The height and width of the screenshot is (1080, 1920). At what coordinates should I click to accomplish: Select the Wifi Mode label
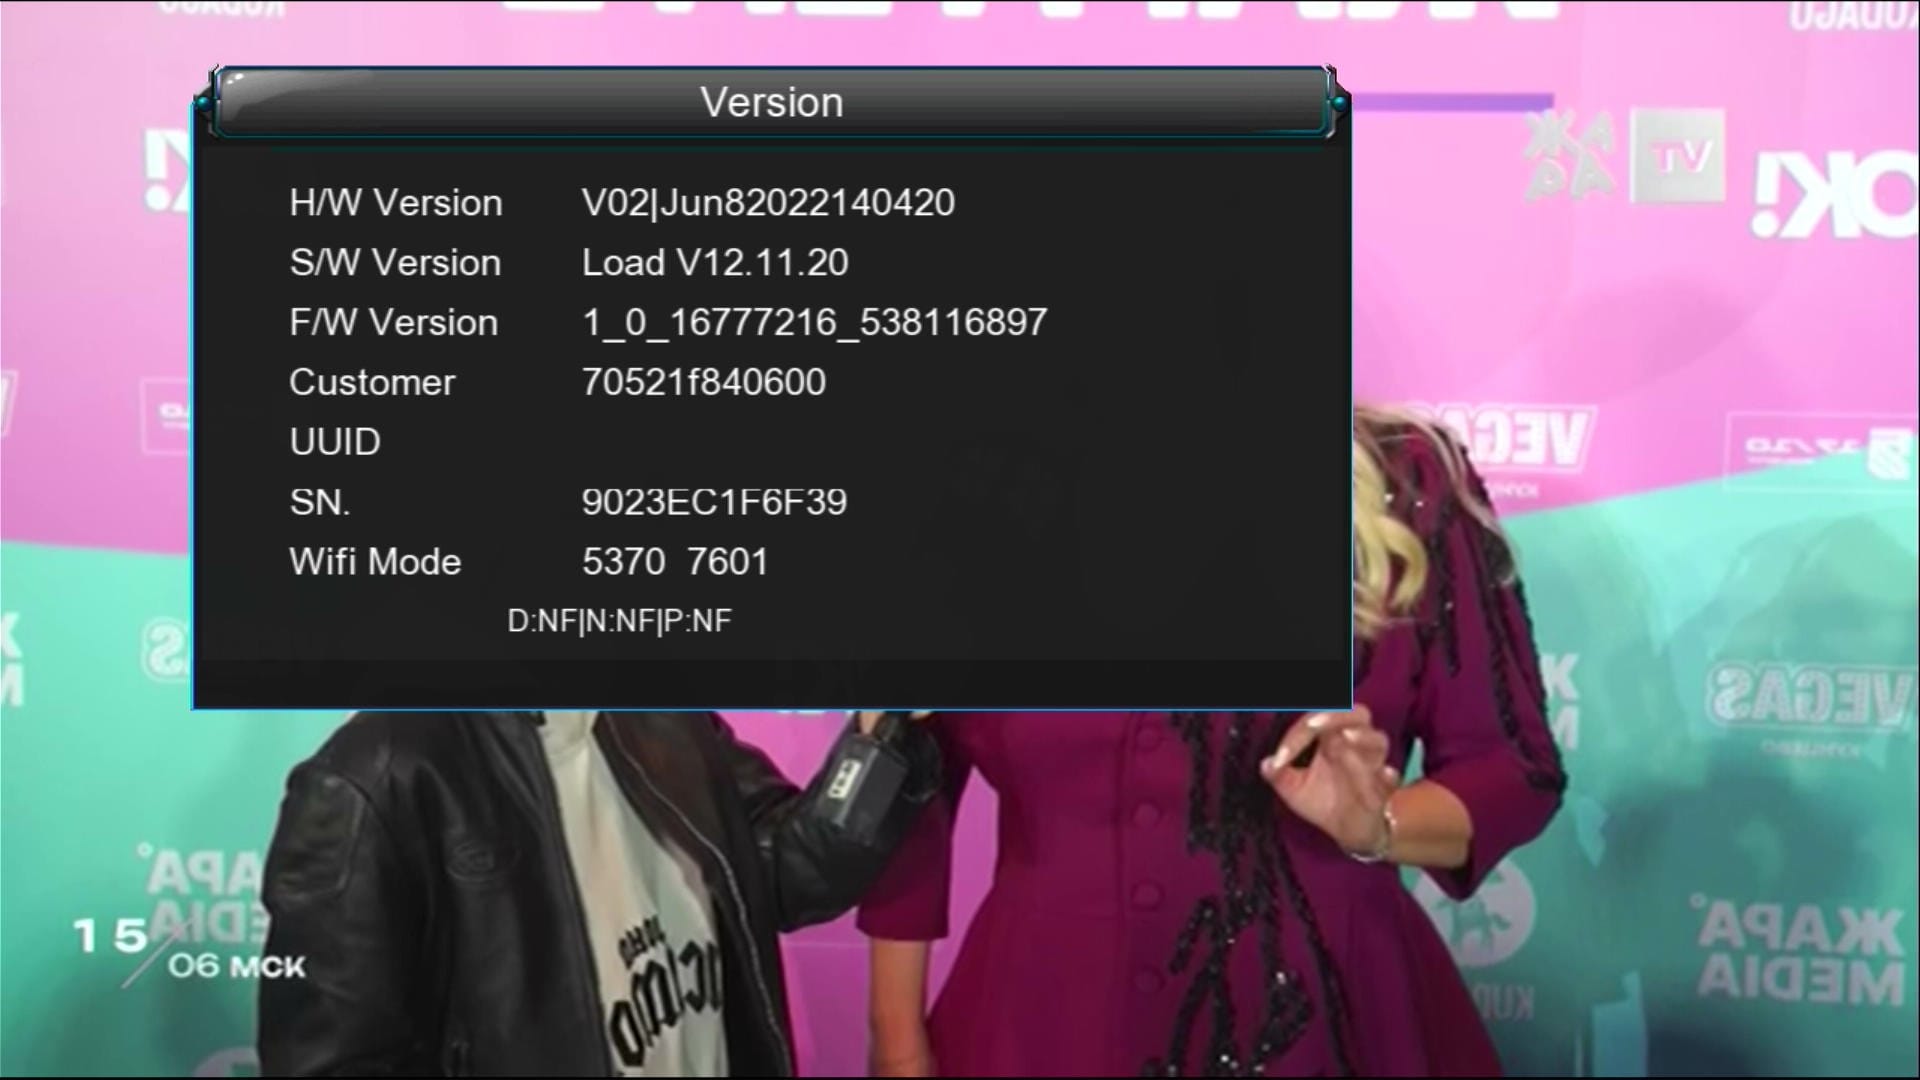(x=375, y=562)
